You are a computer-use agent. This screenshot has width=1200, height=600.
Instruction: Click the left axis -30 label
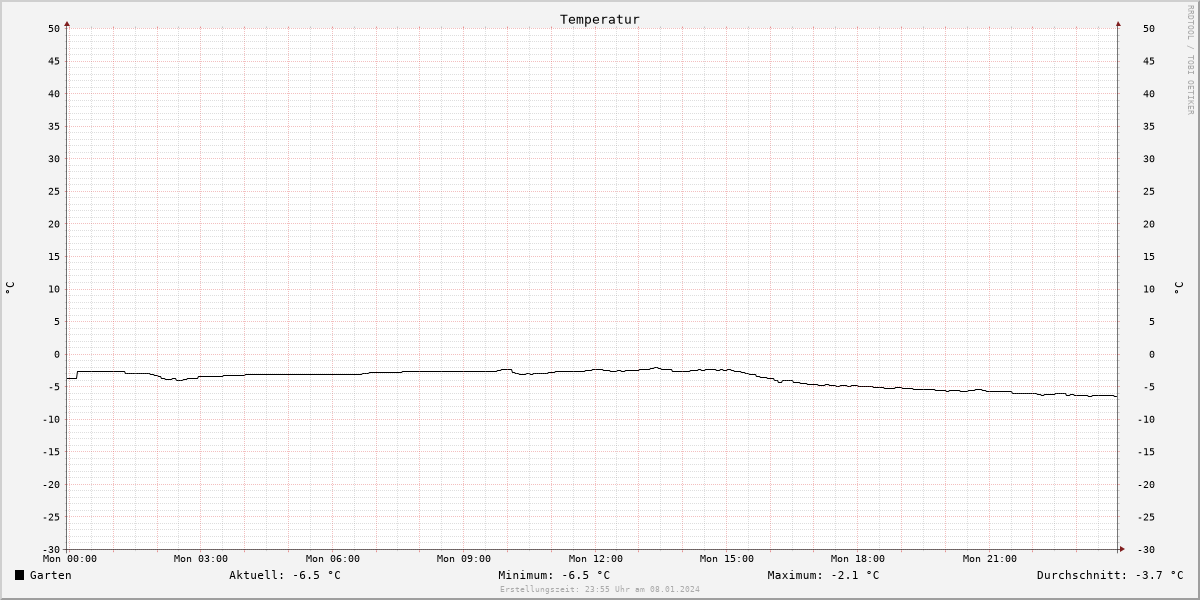click(51, 550)
